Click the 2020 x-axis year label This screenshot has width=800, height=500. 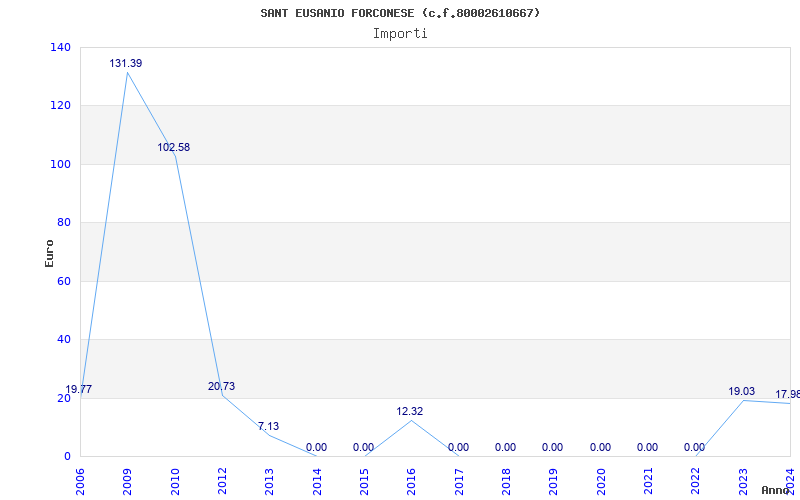(x=601, y=482)
